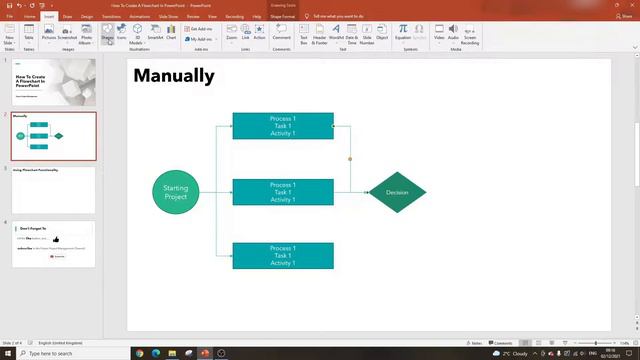Click the Icons insert button
The width and height of the screenshot is (640, 360).
(x=122, y=33)
